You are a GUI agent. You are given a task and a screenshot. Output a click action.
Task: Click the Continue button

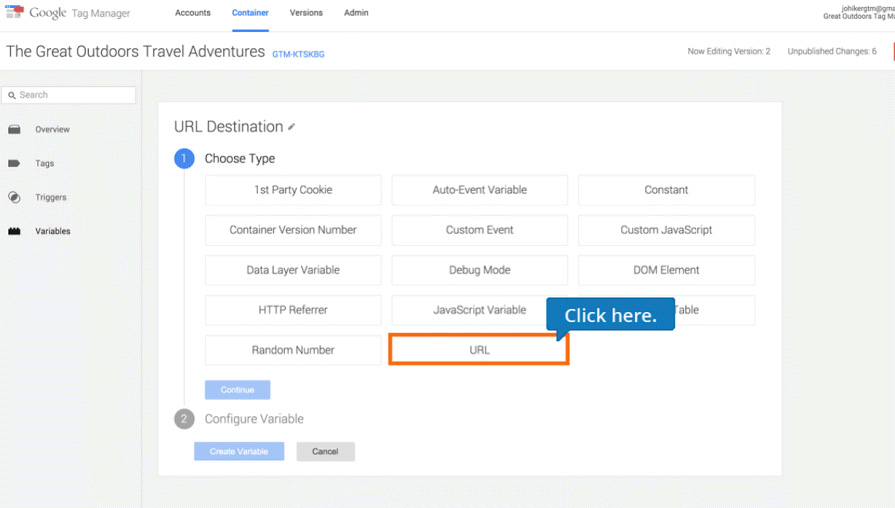[237, 390]
